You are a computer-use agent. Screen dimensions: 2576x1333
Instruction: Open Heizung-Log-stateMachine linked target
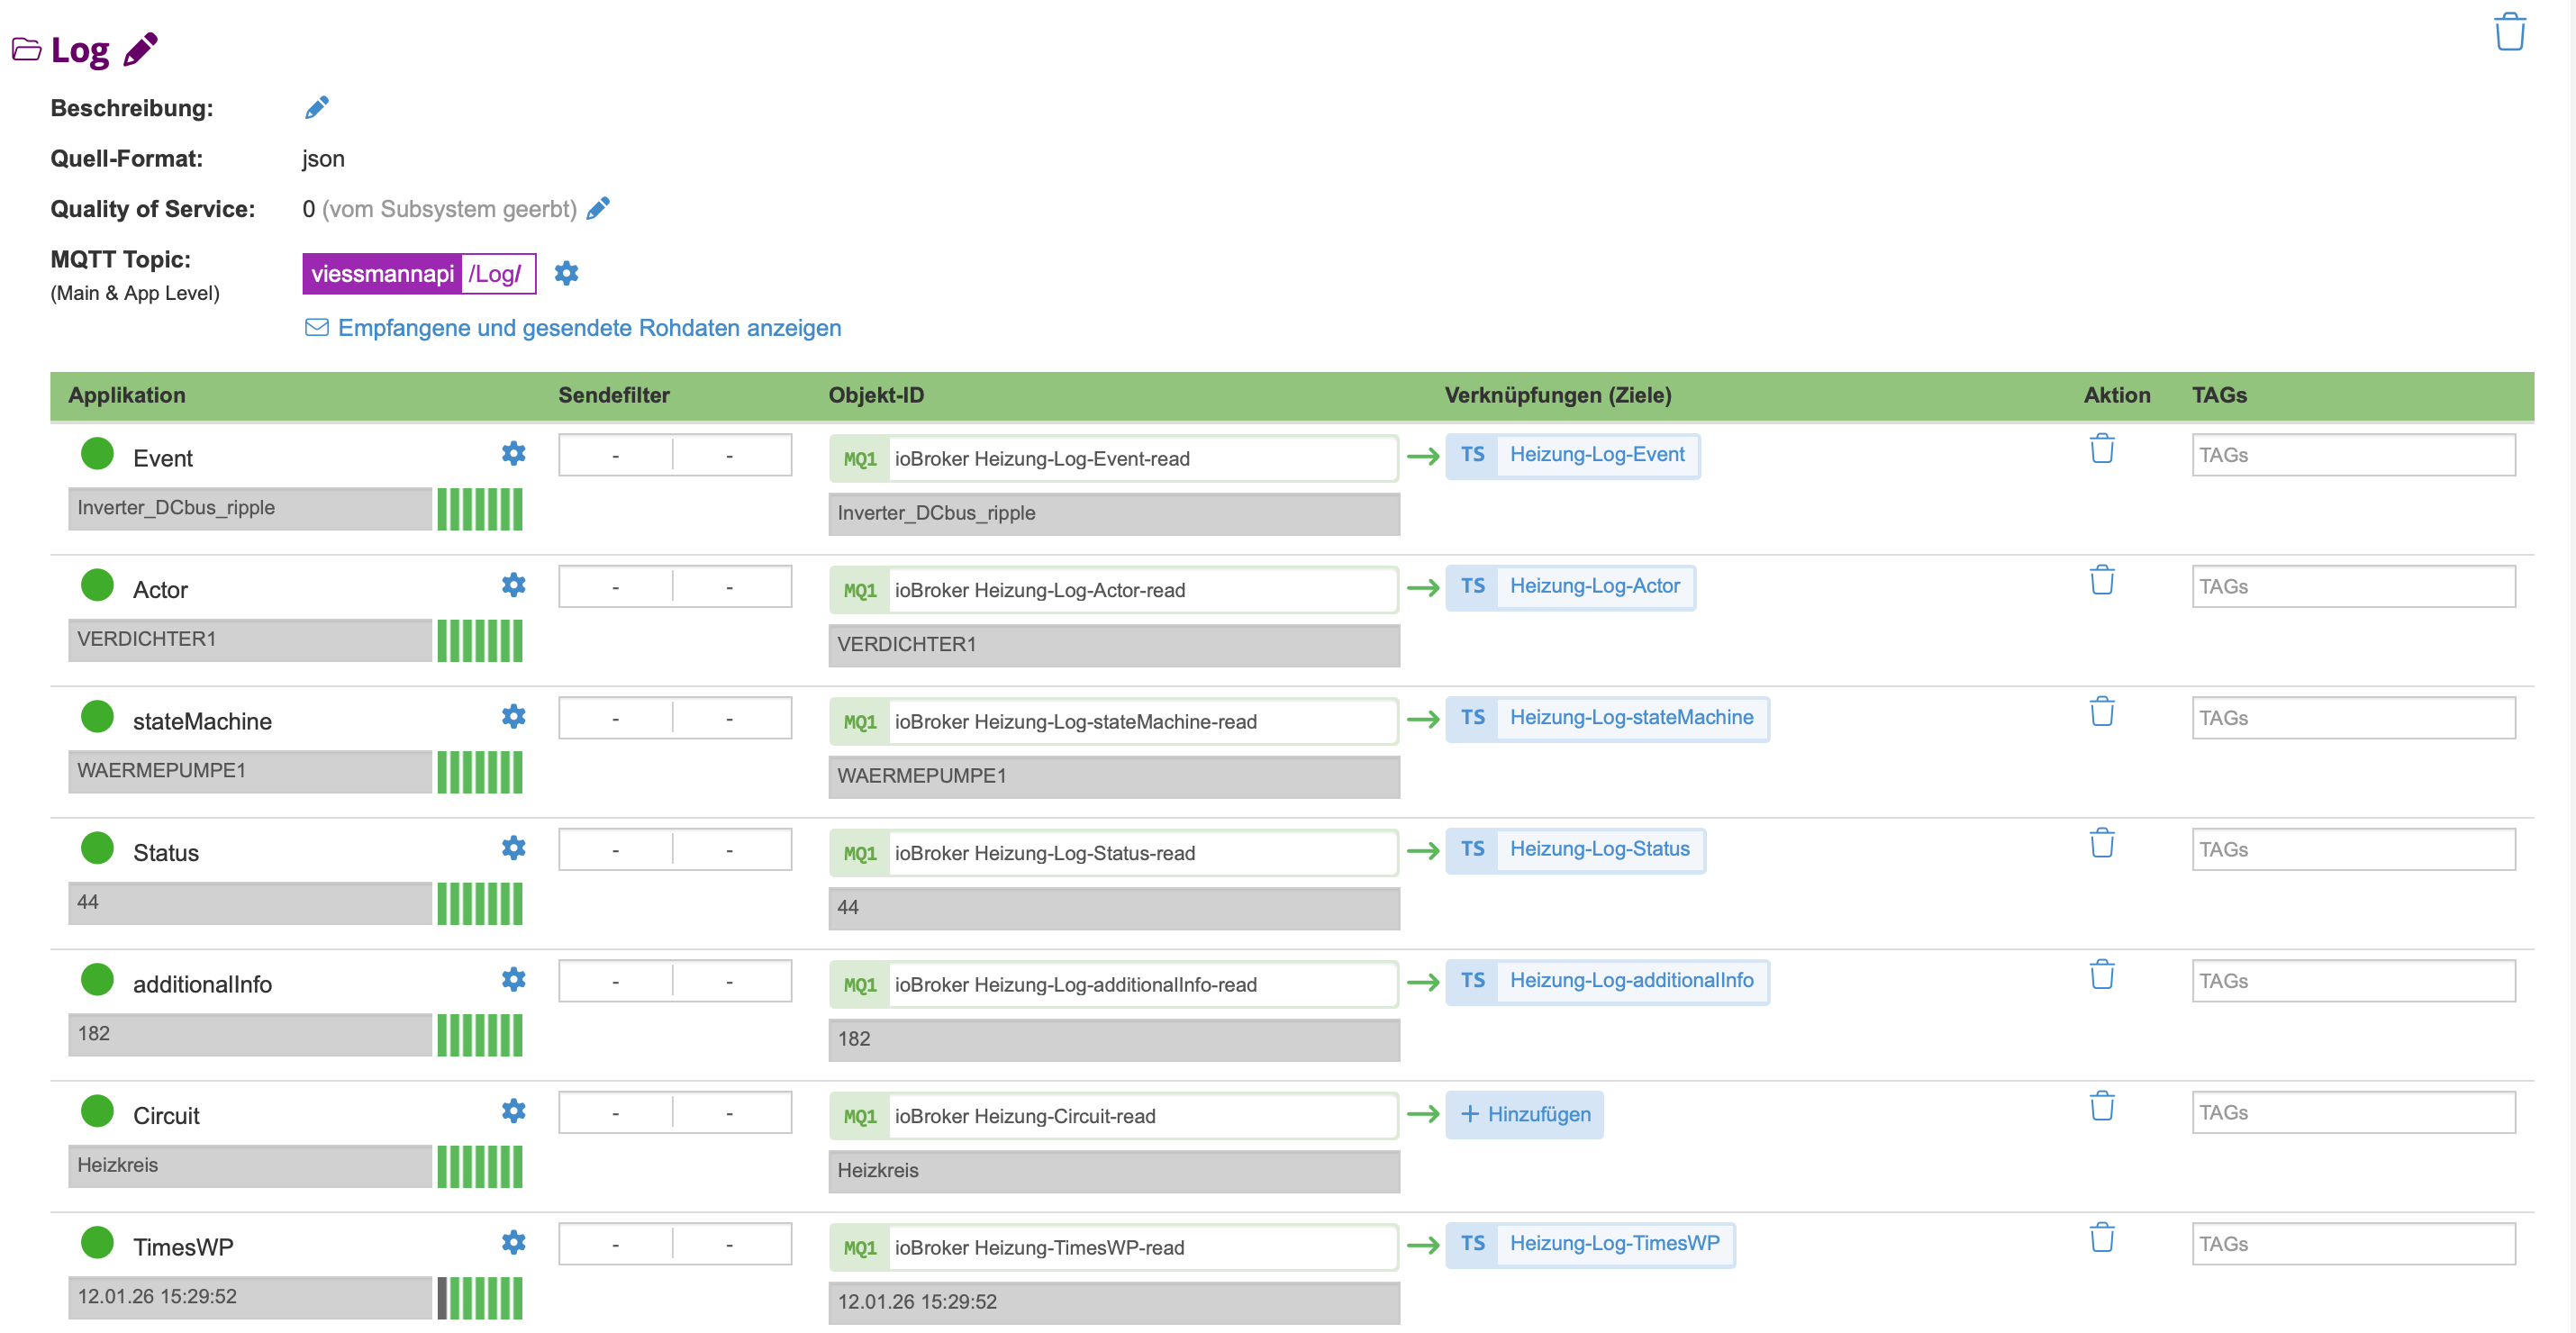(x=1630, y=717)
